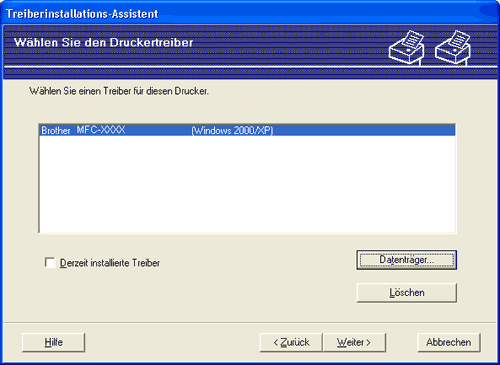Click the Löschen button to delete driver
The image size is (500, 365).
tap(407, 293)
